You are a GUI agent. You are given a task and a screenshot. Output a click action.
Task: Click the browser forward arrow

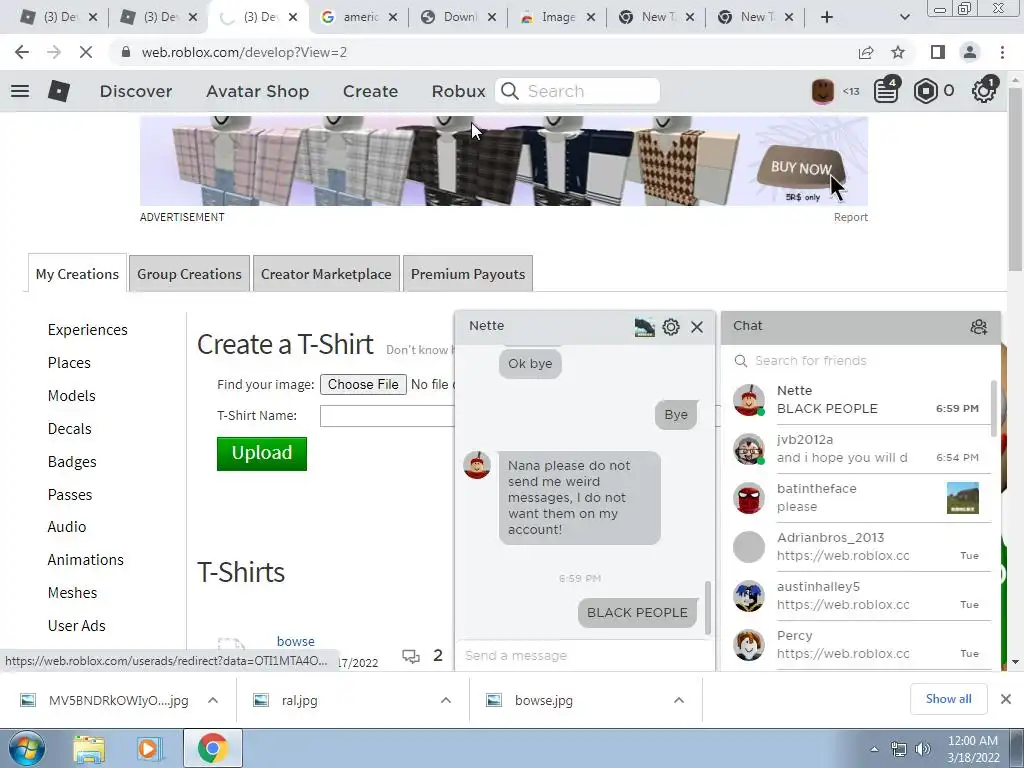54,52
